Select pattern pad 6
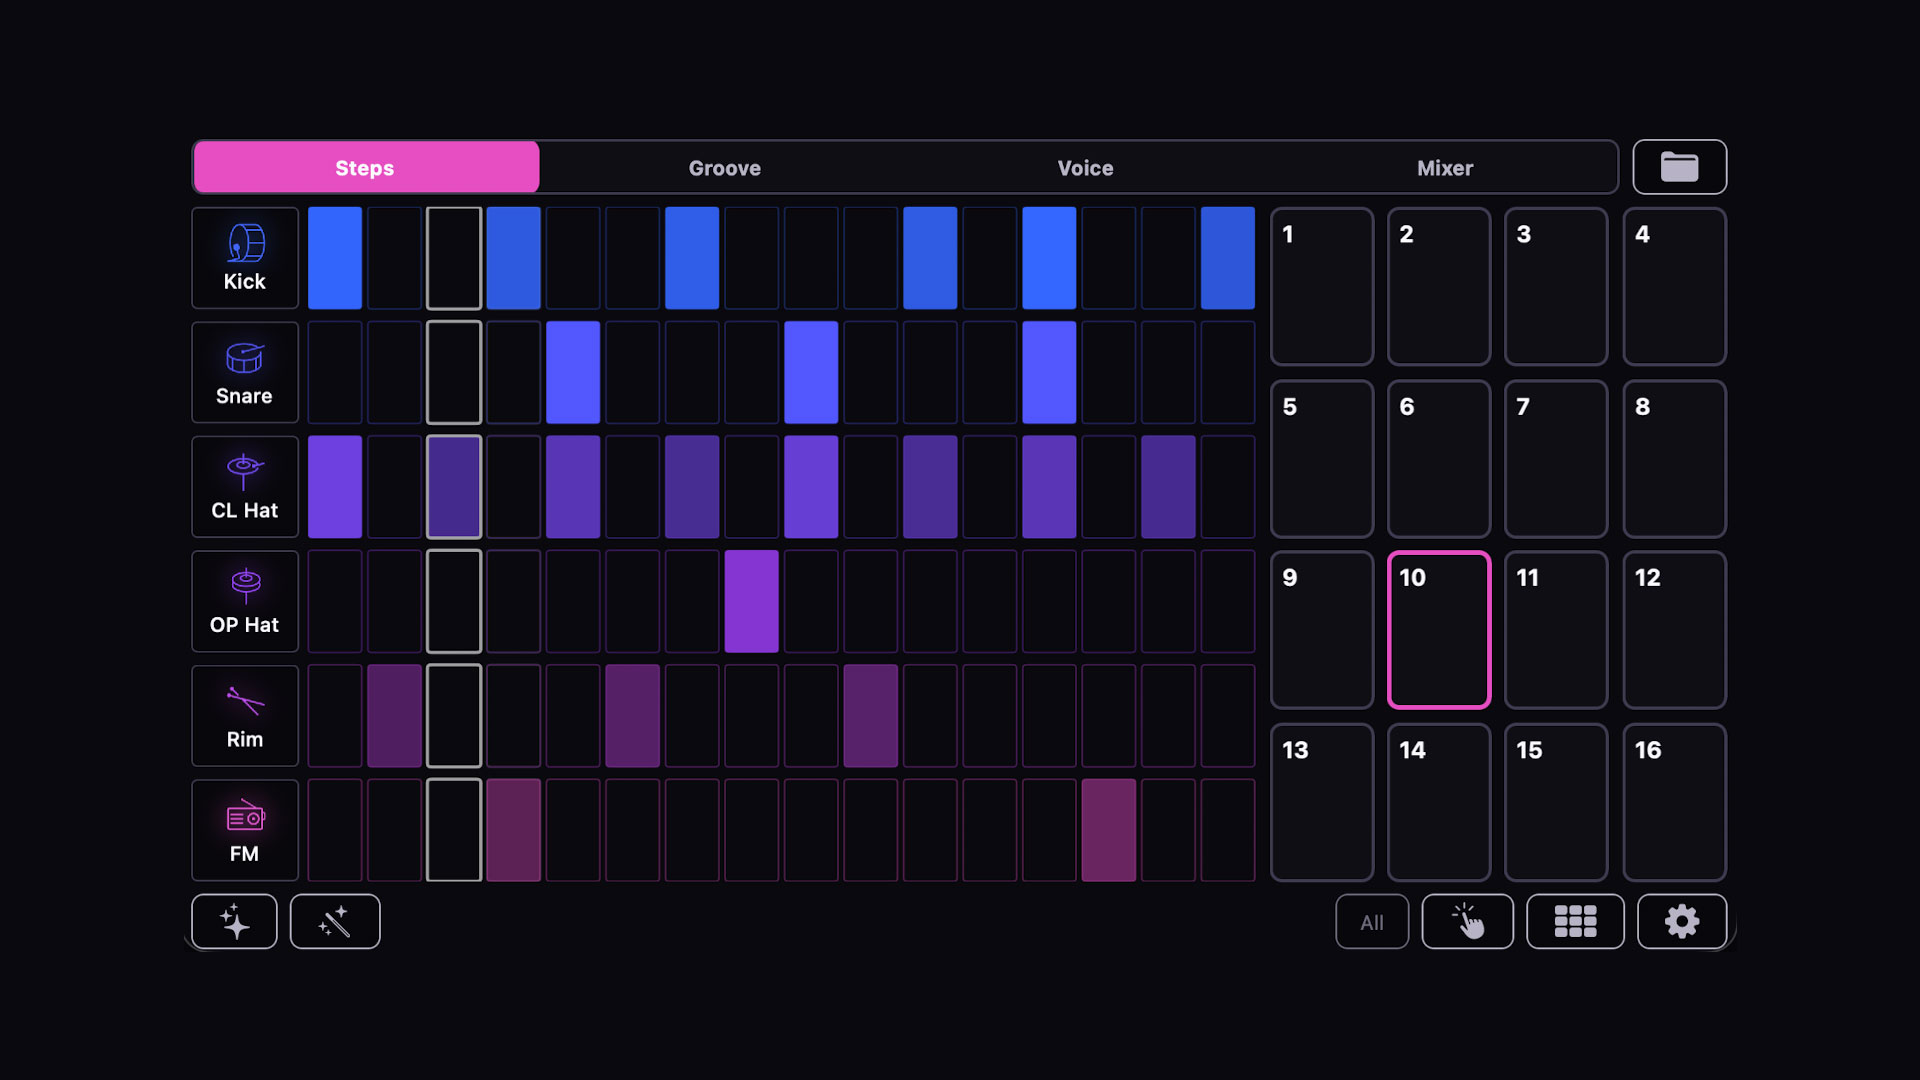Viewport: 1920px width, 1080px height. pos(1439,459)
